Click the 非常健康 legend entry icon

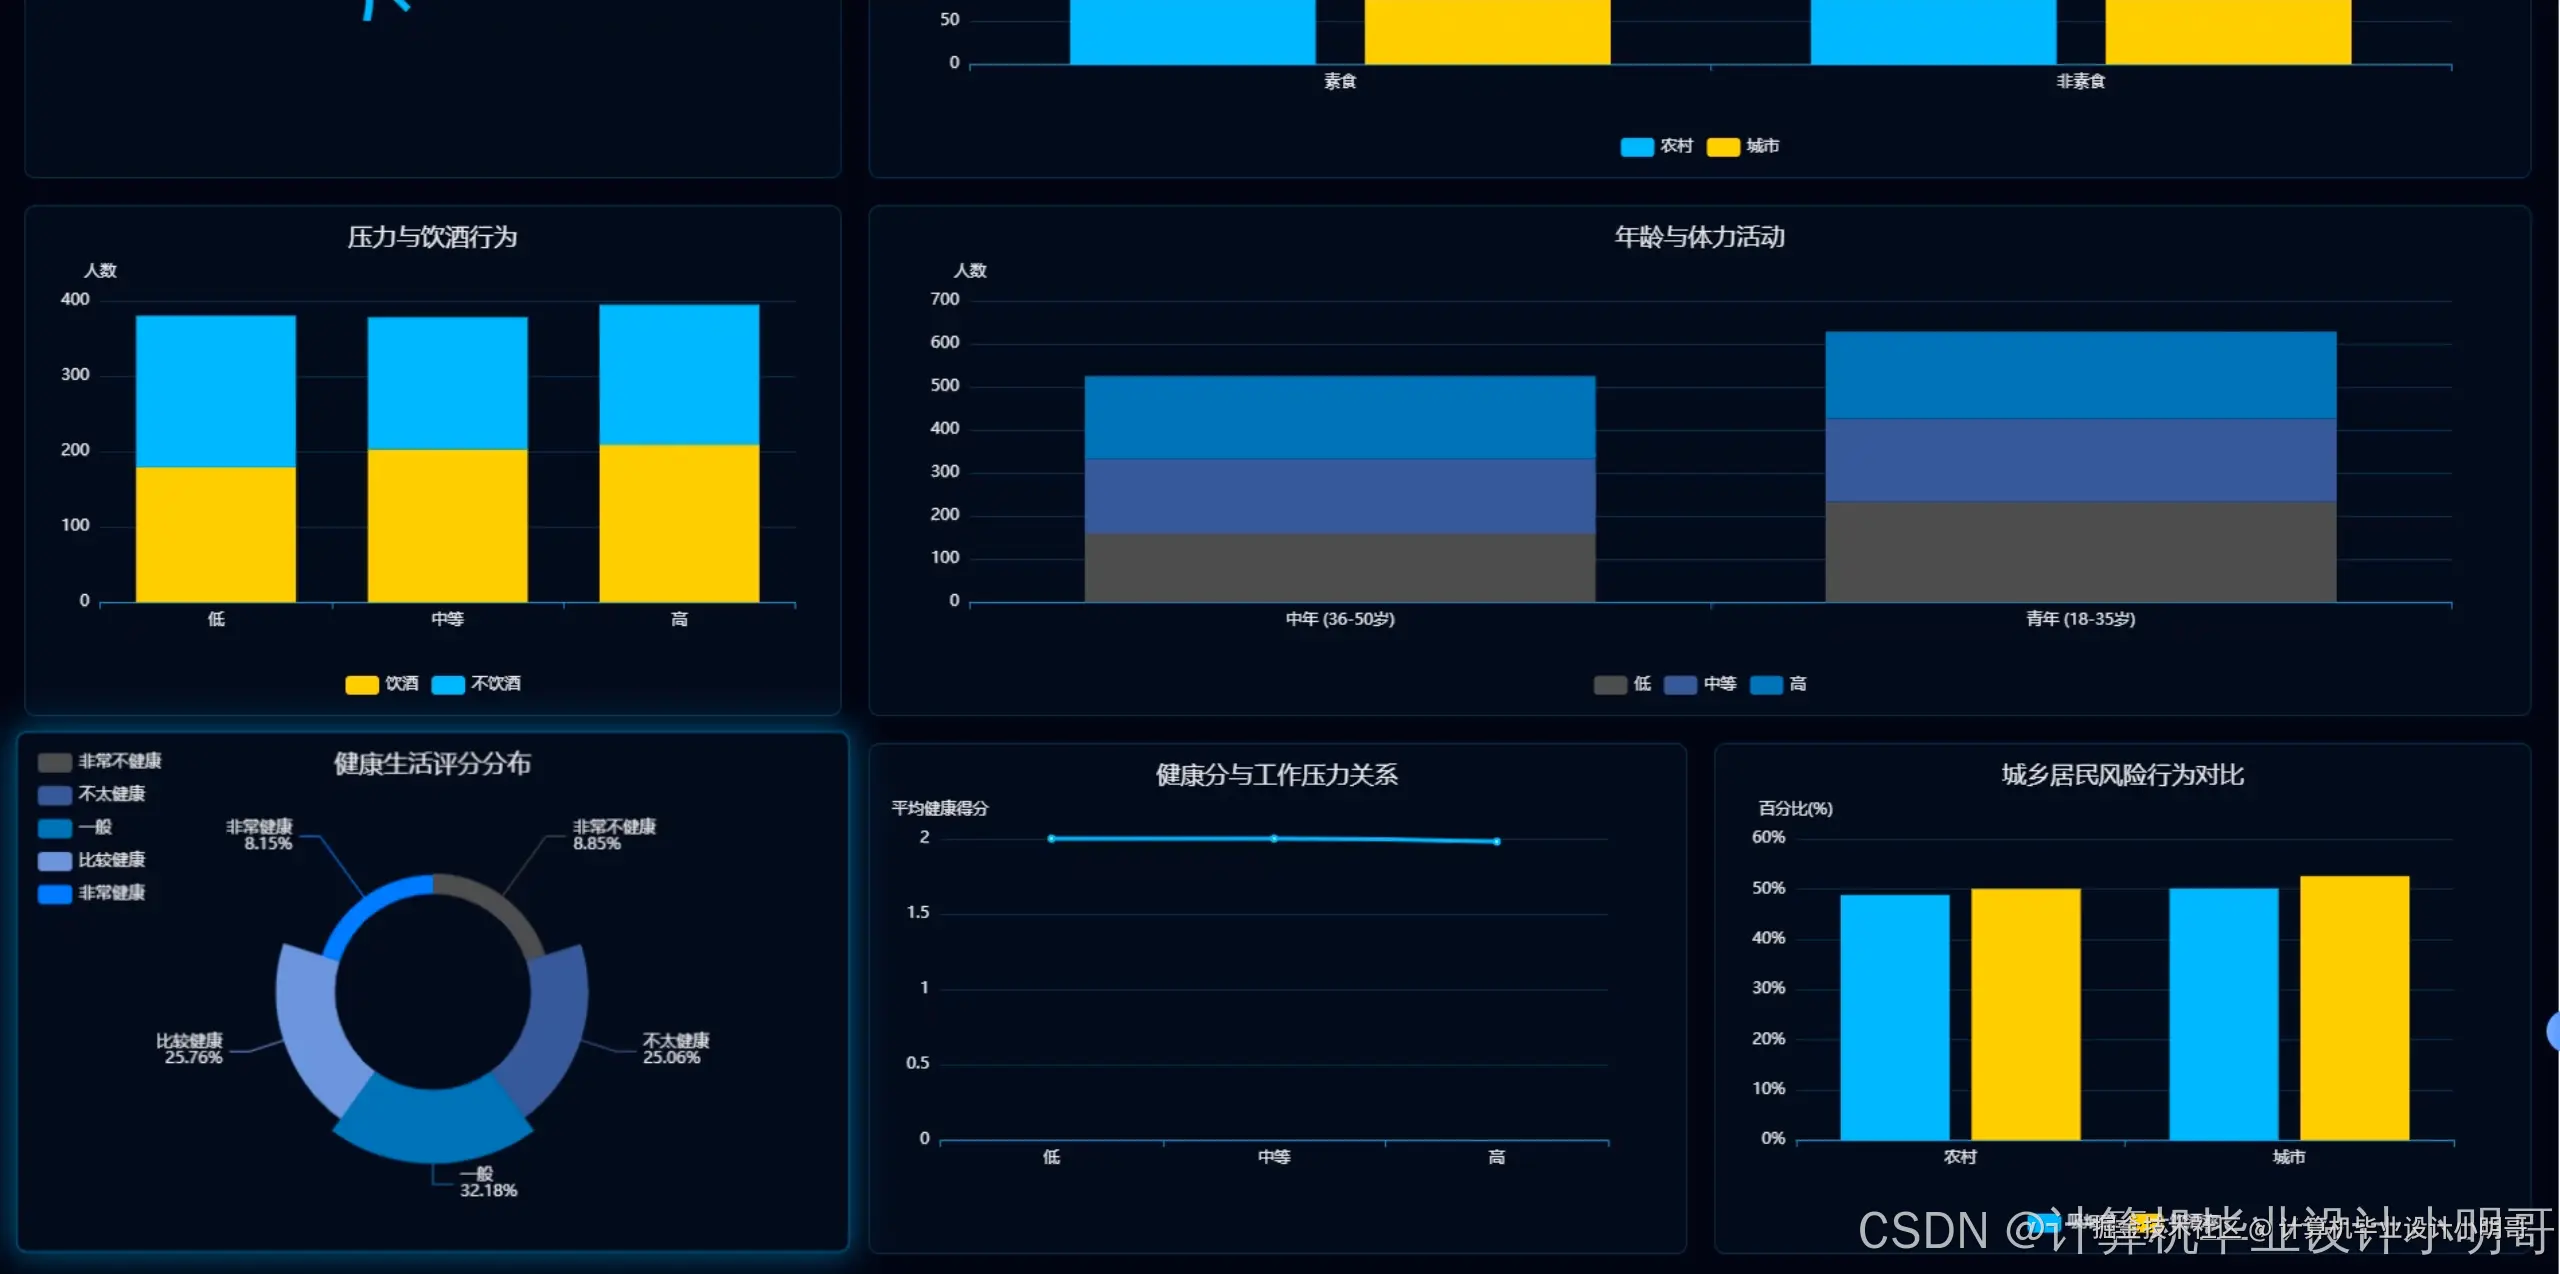(55, 894)
